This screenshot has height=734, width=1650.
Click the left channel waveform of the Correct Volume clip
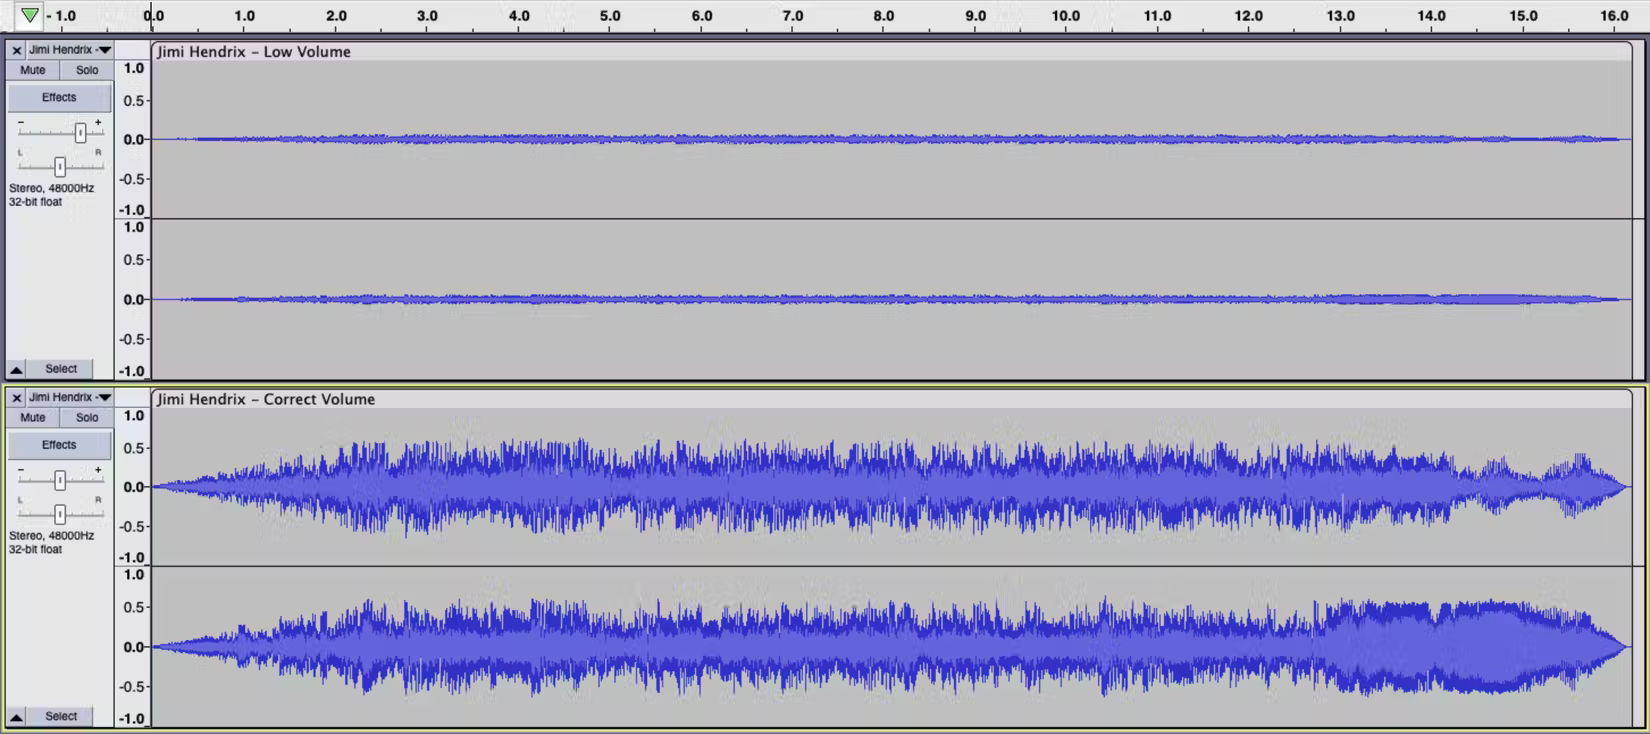tap(890, 487)
